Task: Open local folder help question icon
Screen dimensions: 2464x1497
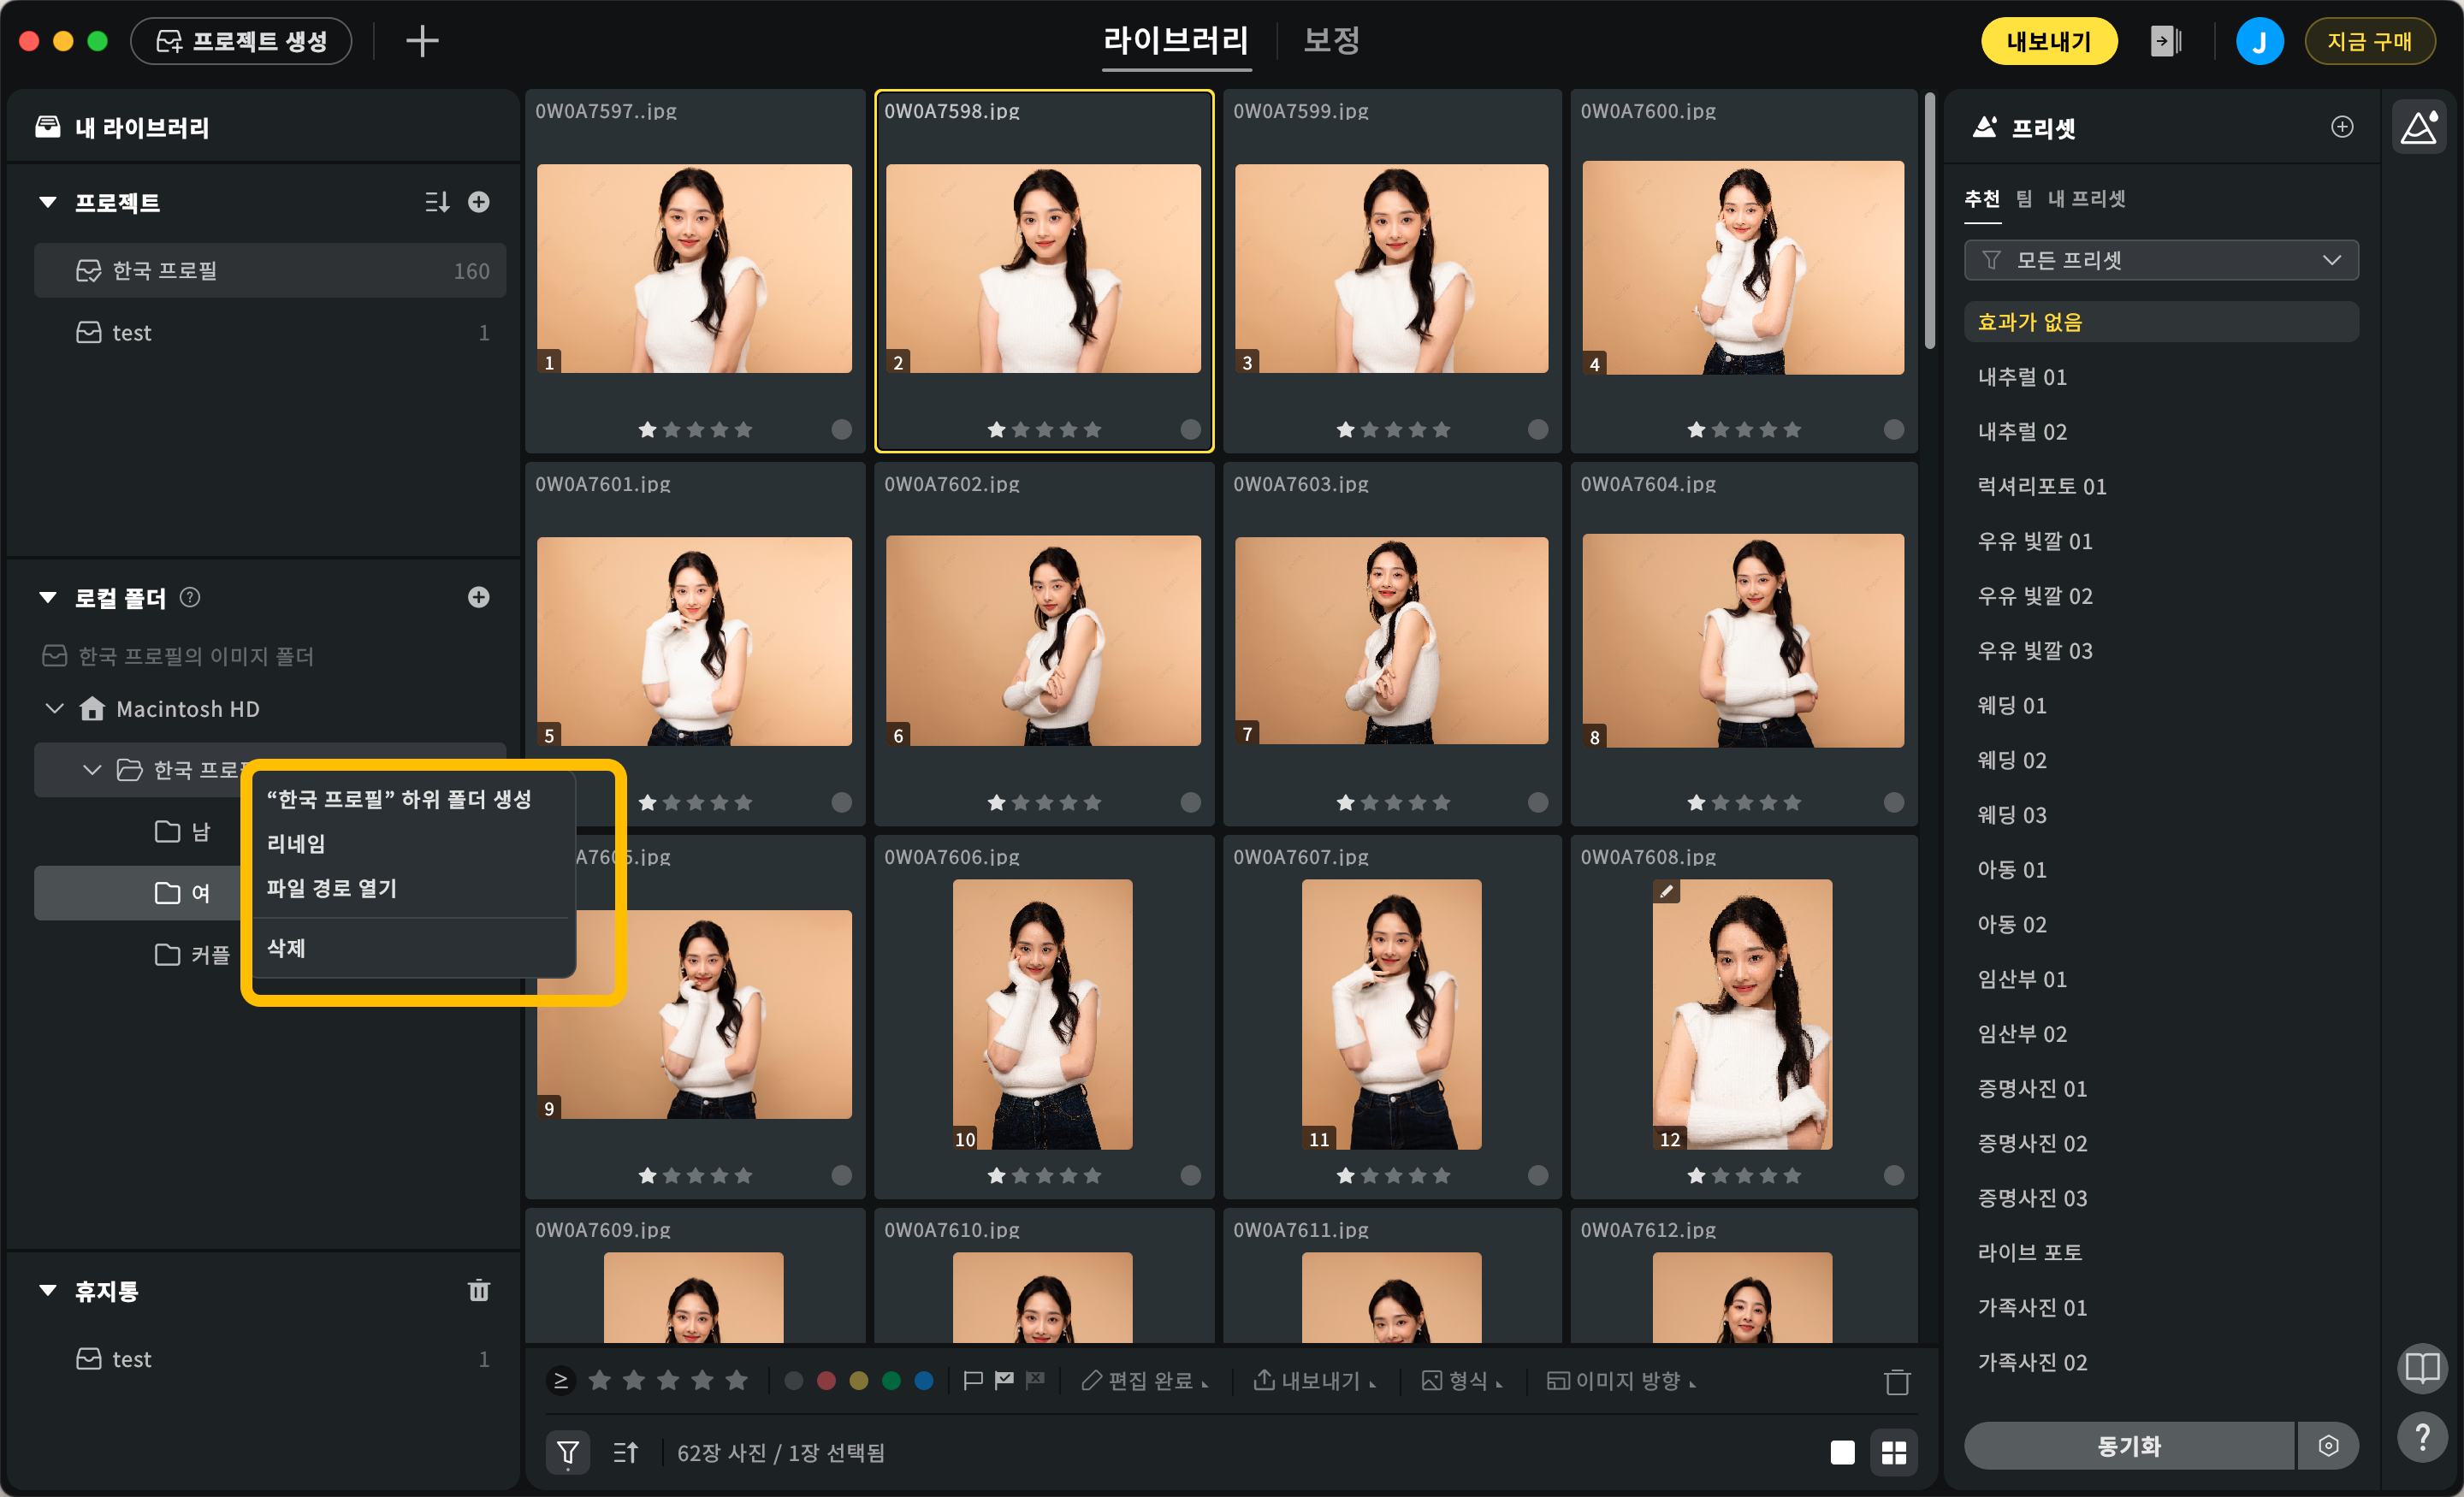Action: (x=190, y=597)
